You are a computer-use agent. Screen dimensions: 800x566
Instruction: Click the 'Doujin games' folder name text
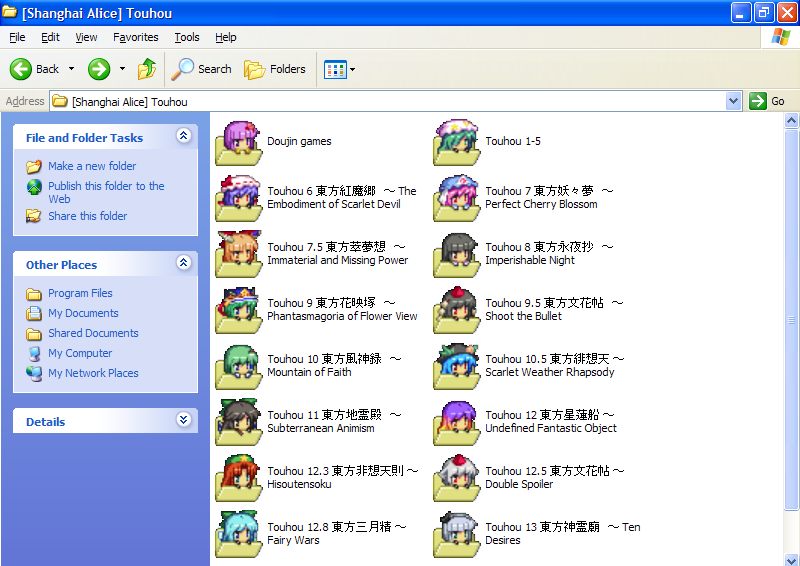tap(299, 141)
